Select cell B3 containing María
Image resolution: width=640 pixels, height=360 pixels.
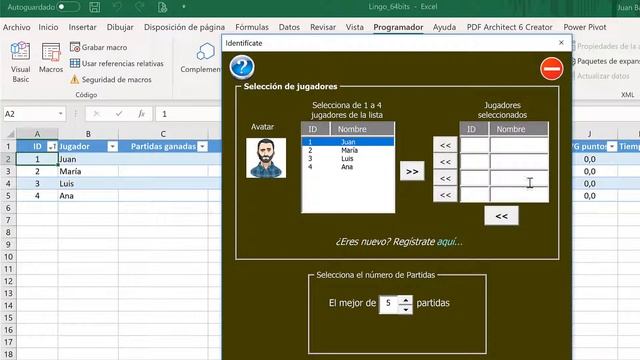(88, 171)
